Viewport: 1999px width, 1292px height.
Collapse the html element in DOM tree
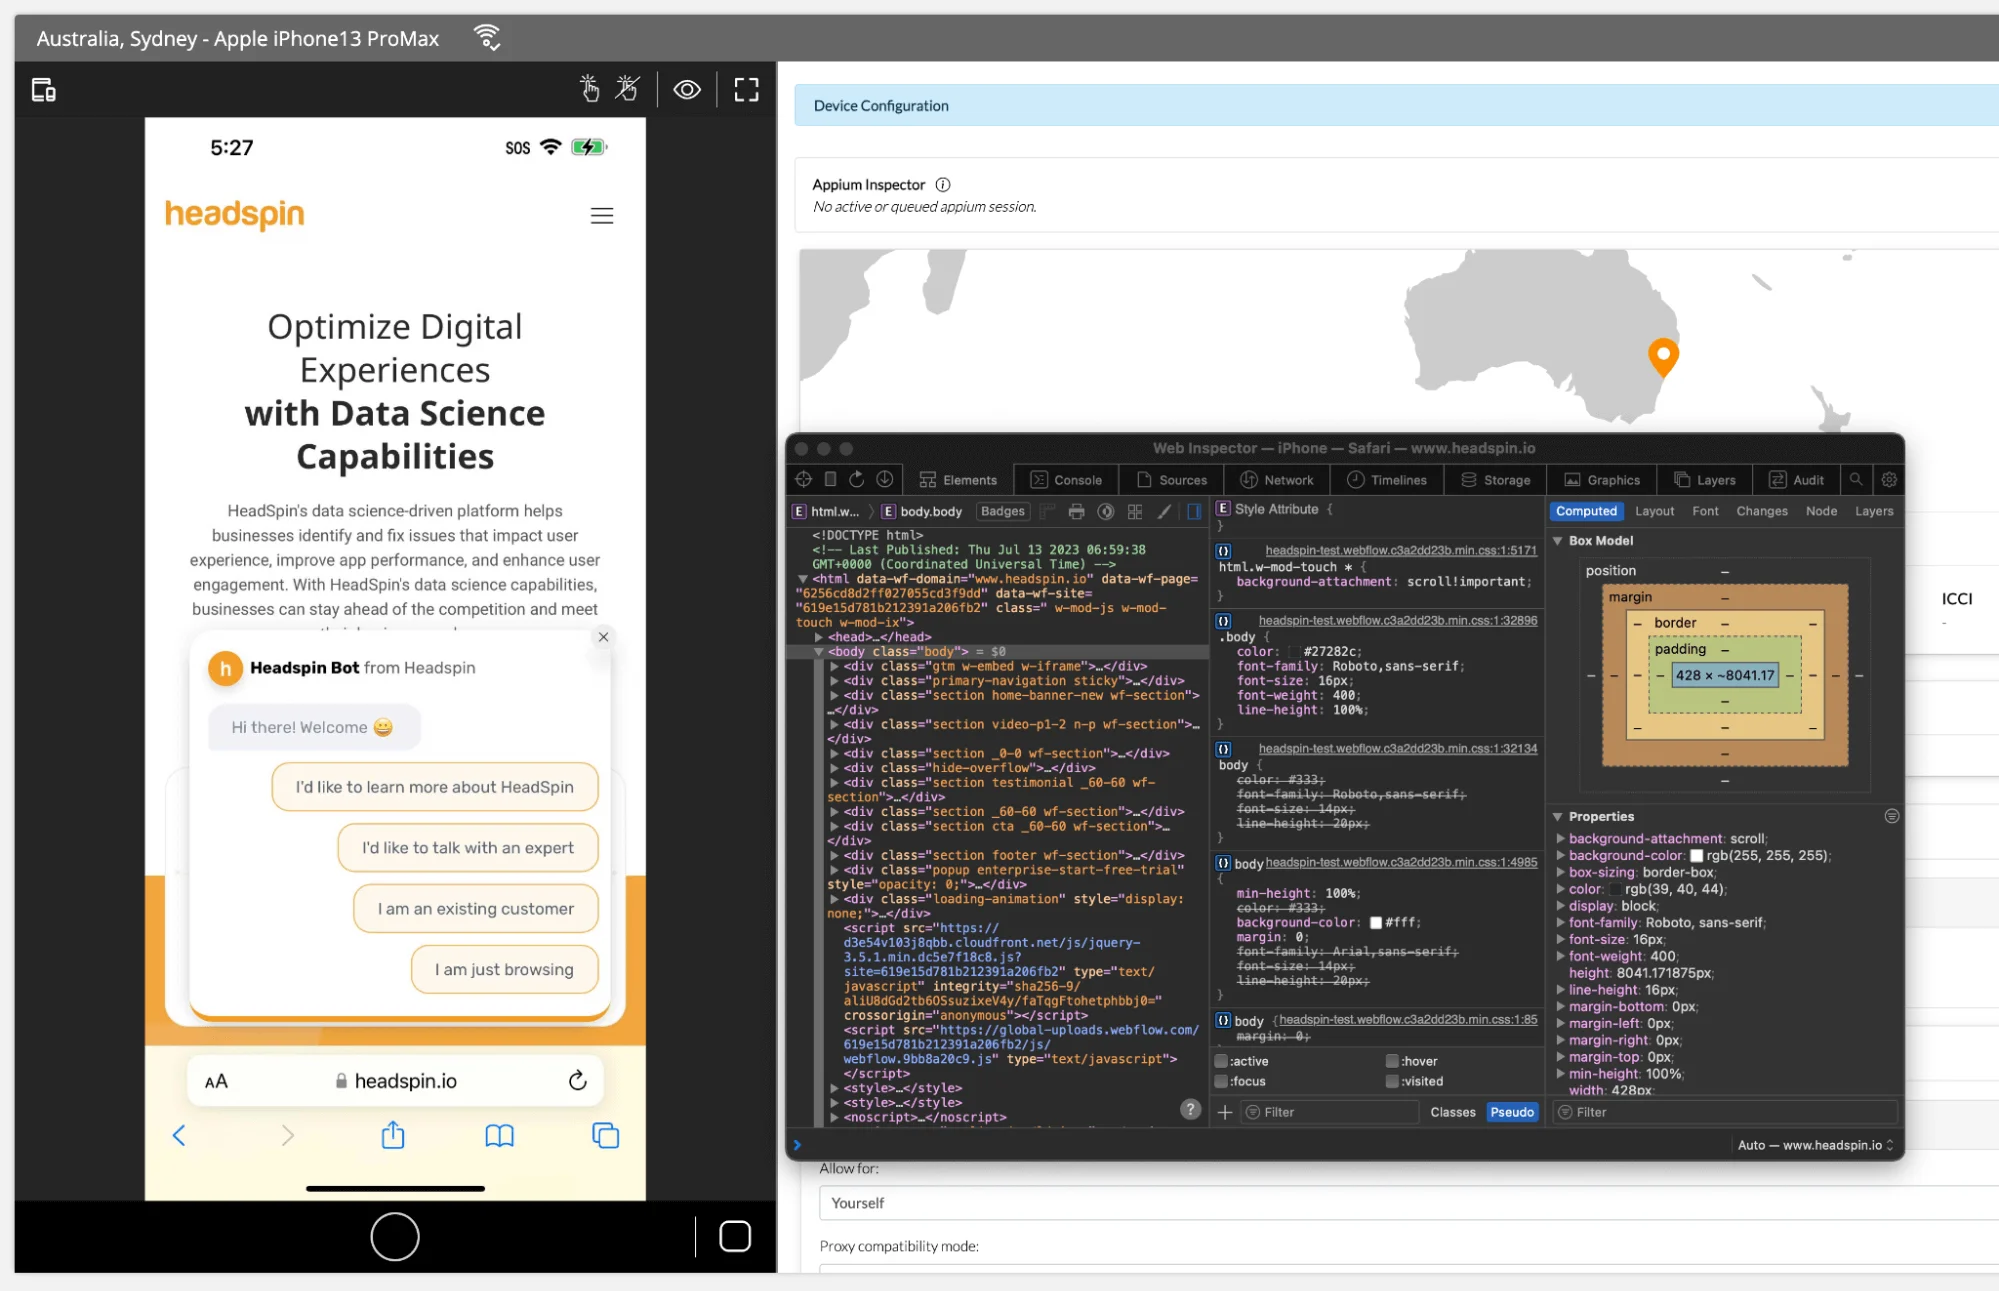pyautogui.click(x=802, y=579)
